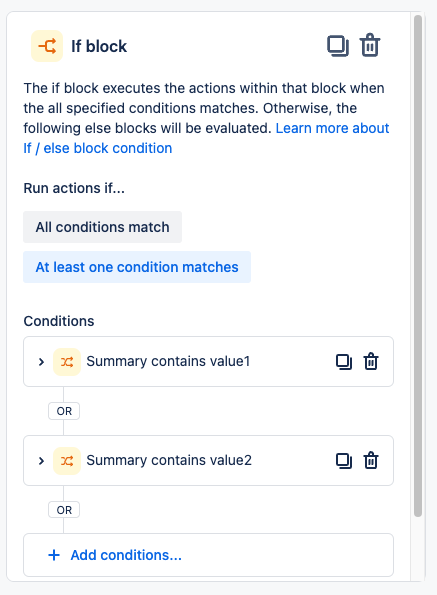Open the Add conditions dropdown
The height and width of the screenshot is (595, 437).
point(208,555)
